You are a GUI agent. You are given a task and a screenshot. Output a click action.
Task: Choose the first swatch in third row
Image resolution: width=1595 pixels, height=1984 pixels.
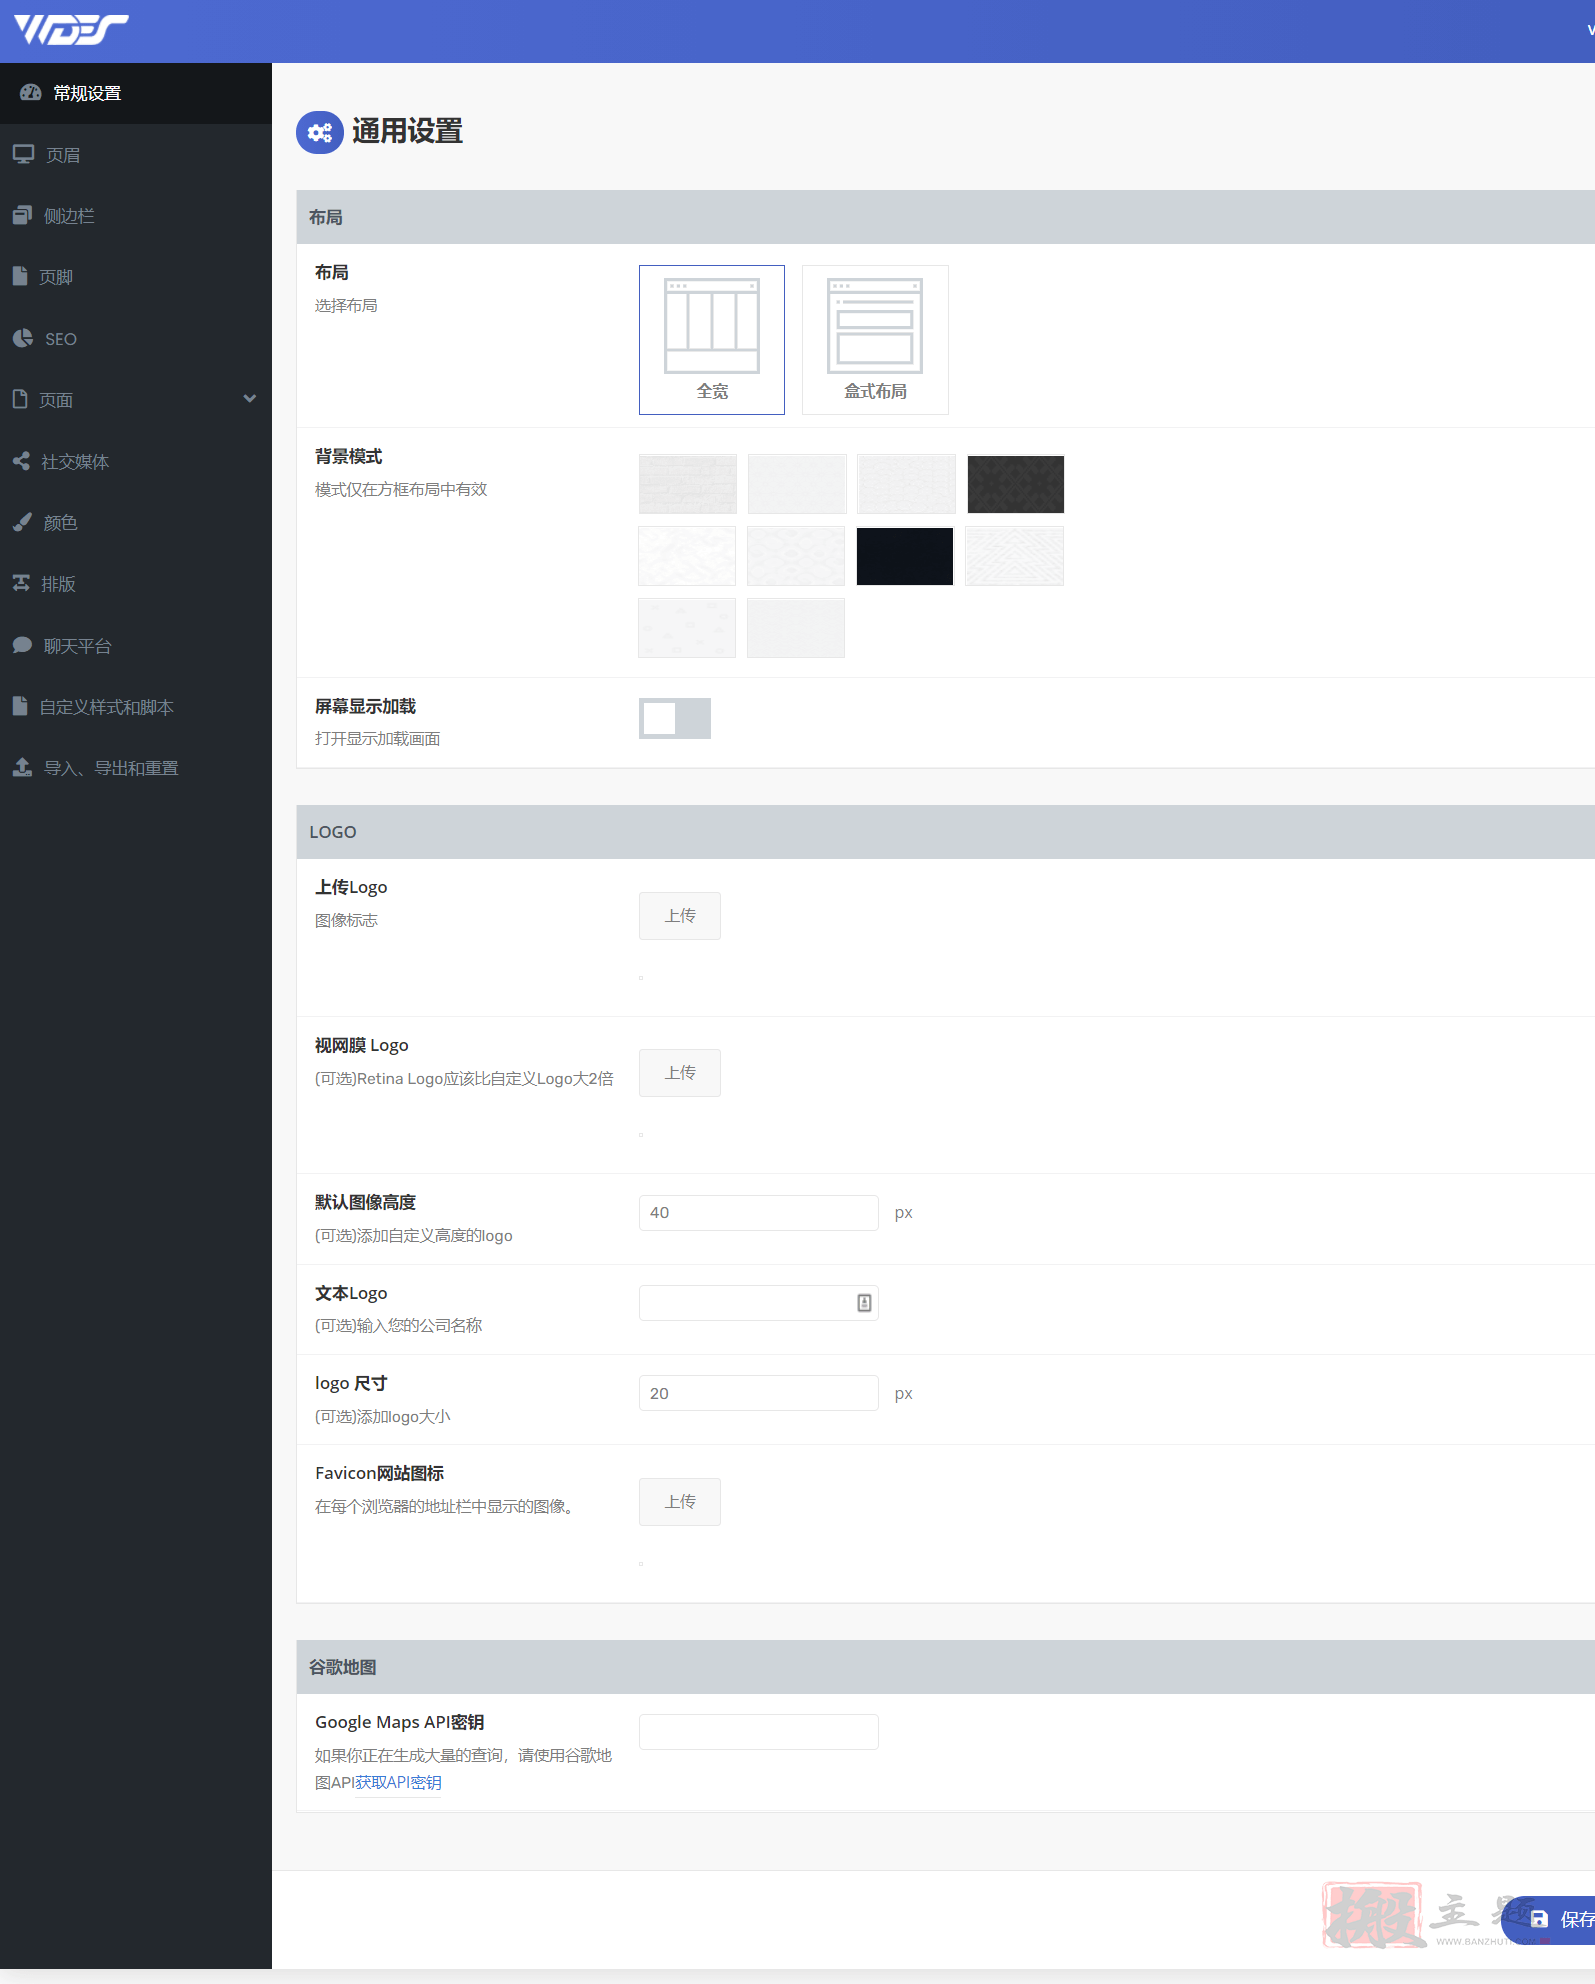687,628
